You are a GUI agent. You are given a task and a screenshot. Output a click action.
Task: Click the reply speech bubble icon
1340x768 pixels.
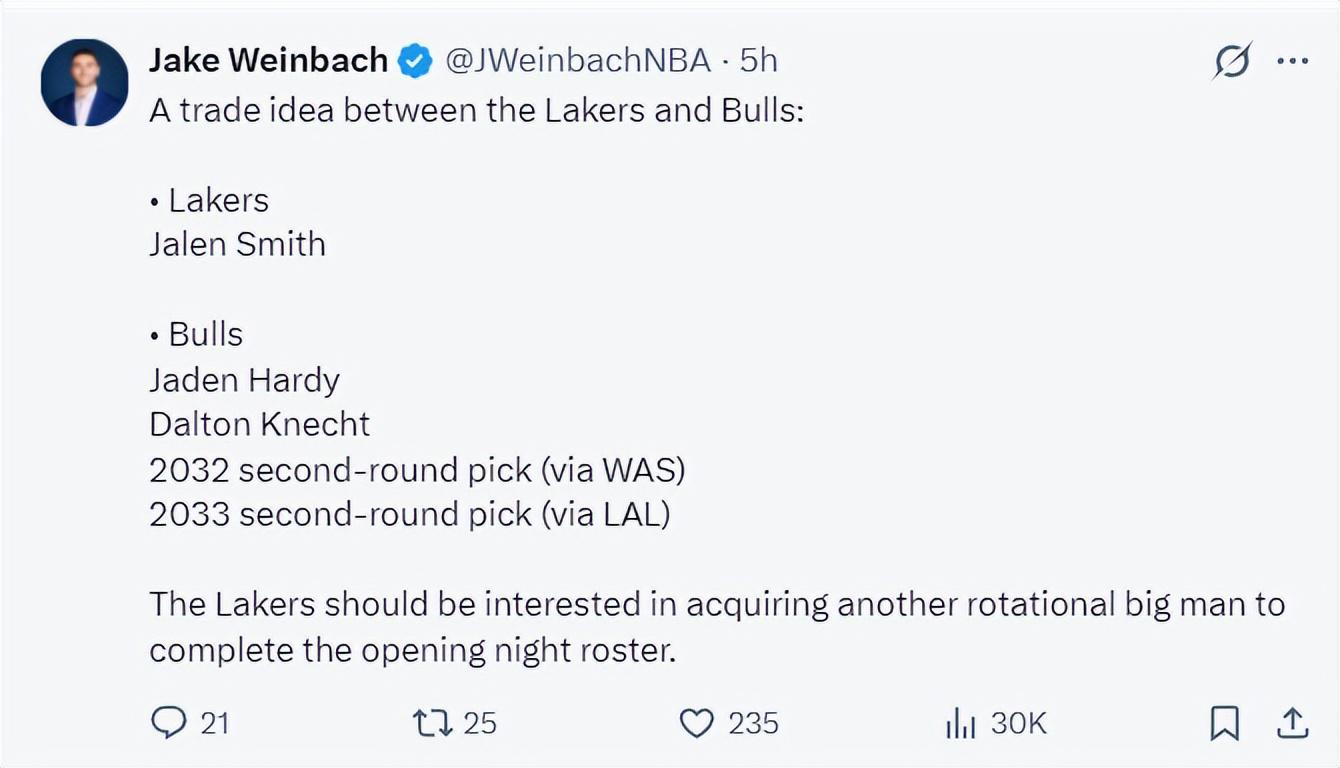click(x=168, y=723)
